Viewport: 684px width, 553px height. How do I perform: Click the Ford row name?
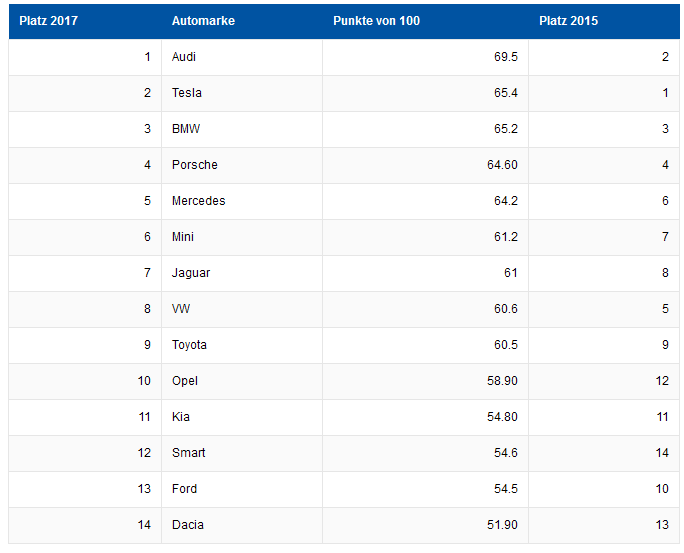(185, 489)
